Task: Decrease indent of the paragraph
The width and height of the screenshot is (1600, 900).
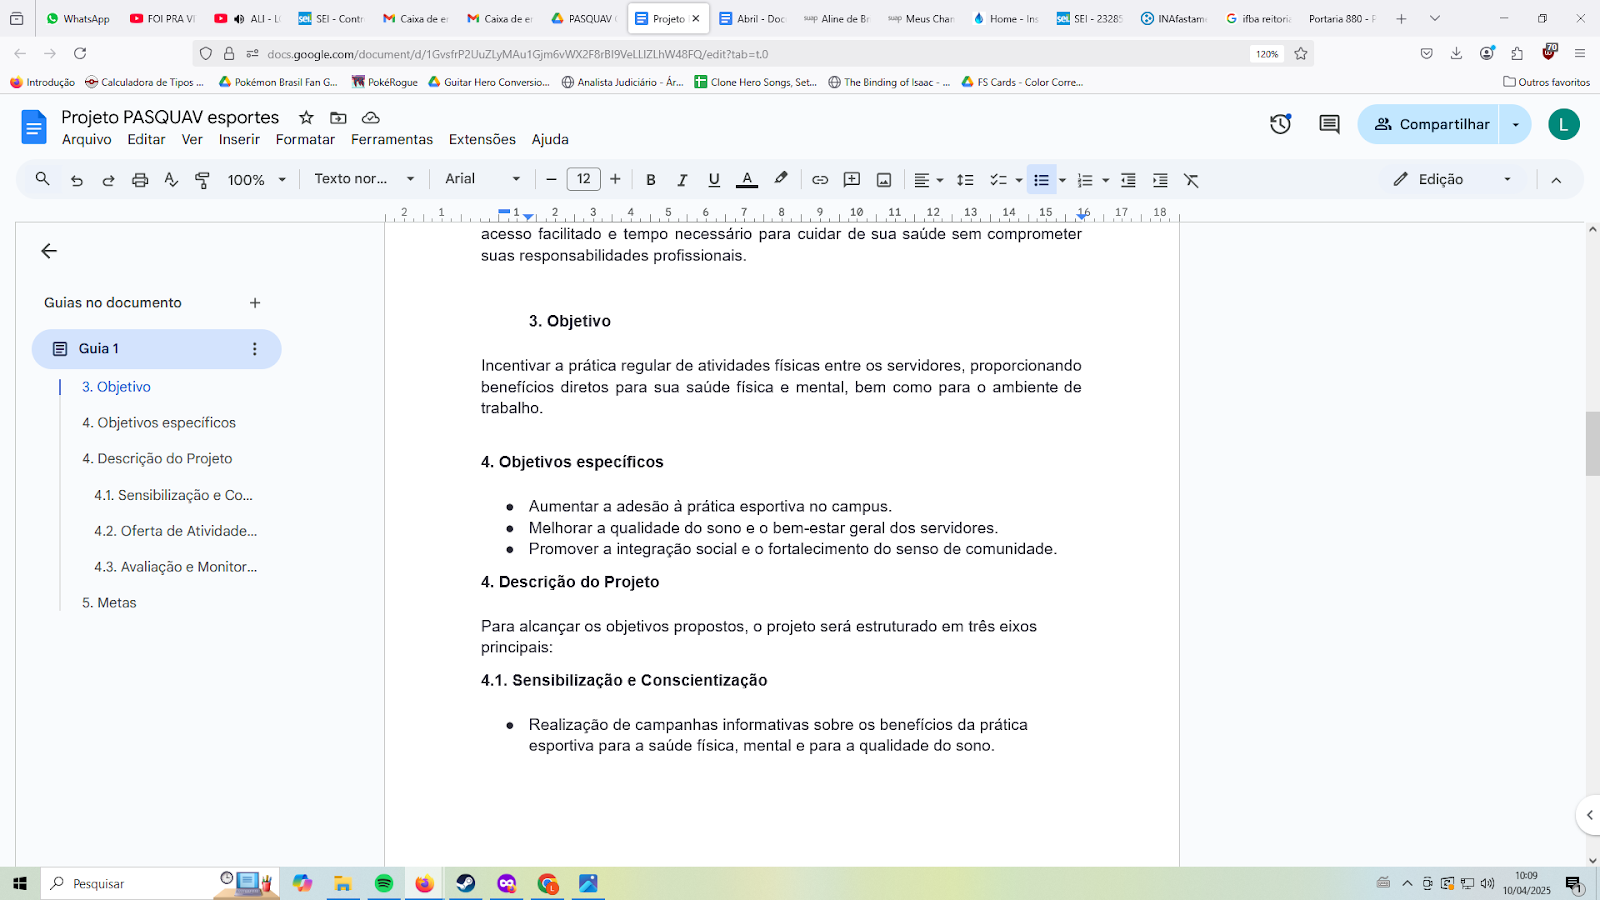Action: point(1128,180)
